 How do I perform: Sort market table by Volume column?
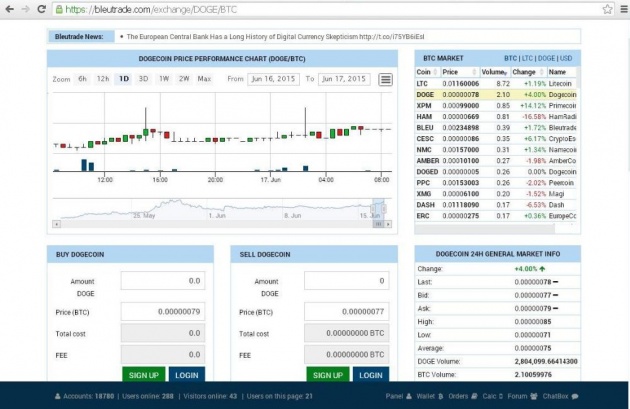tap(495, 72)
